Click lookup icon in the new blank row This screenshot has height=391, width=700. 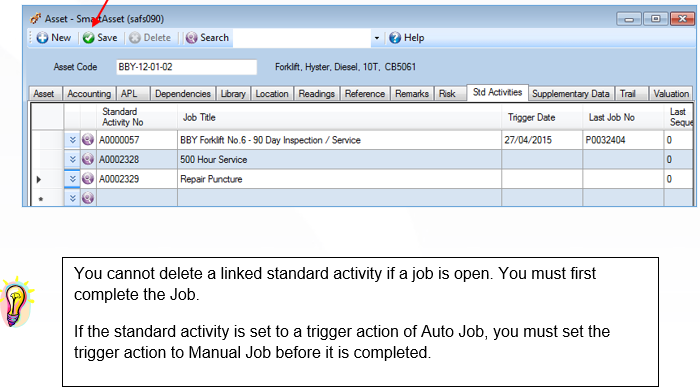(x=88, y=198)
